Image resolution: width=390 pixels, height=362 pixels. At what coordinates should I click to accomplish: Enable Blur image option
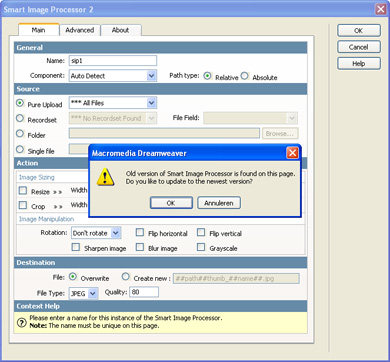pyautogui.click(x=140, y=247)
